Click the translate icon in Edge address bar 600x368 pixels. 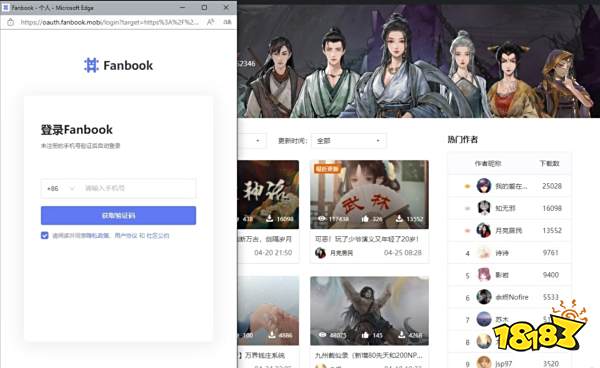[x=227, y=22]
